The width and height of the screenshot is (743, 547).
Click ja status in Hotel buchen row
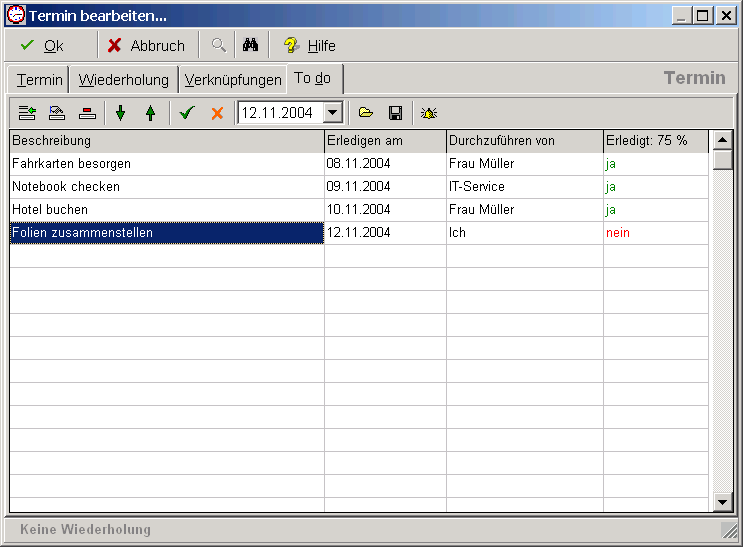656,210
